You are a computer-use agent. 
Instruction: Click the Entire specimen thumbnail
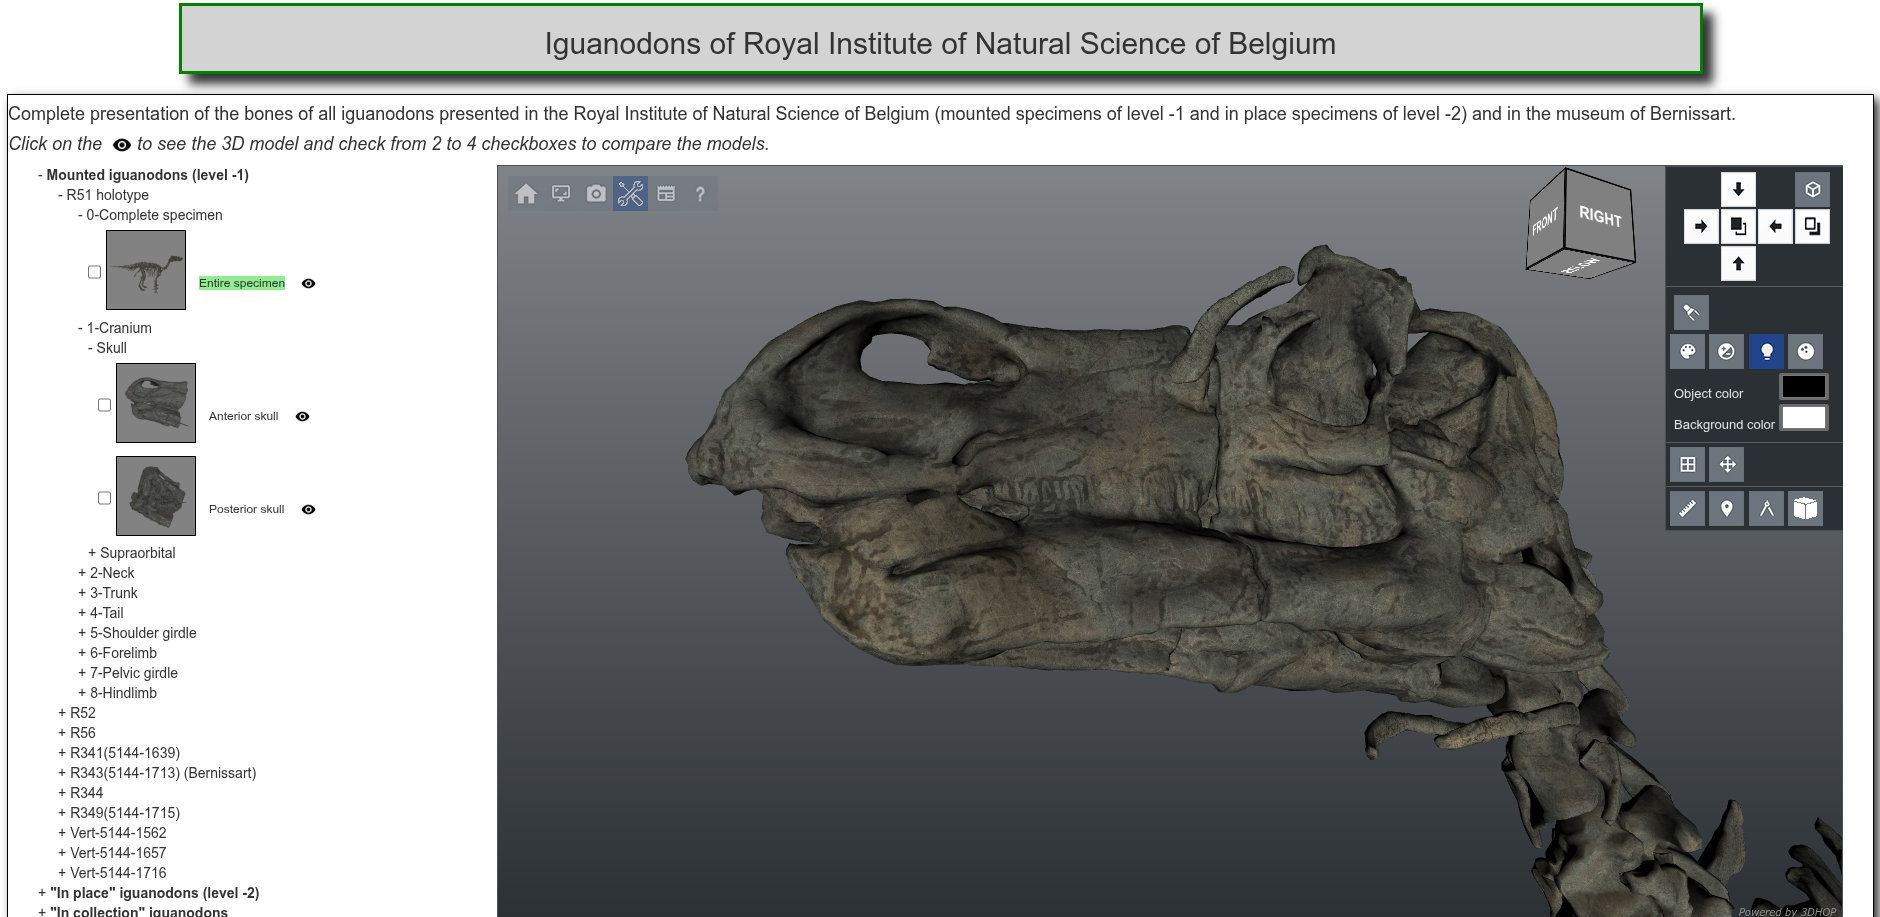[x=146, y=270]
